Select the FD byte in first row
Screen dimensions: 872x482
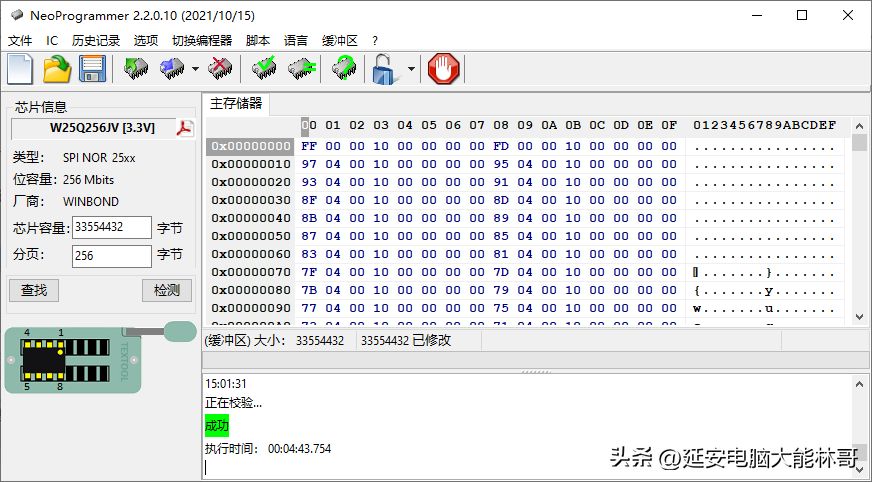point(501,146)
